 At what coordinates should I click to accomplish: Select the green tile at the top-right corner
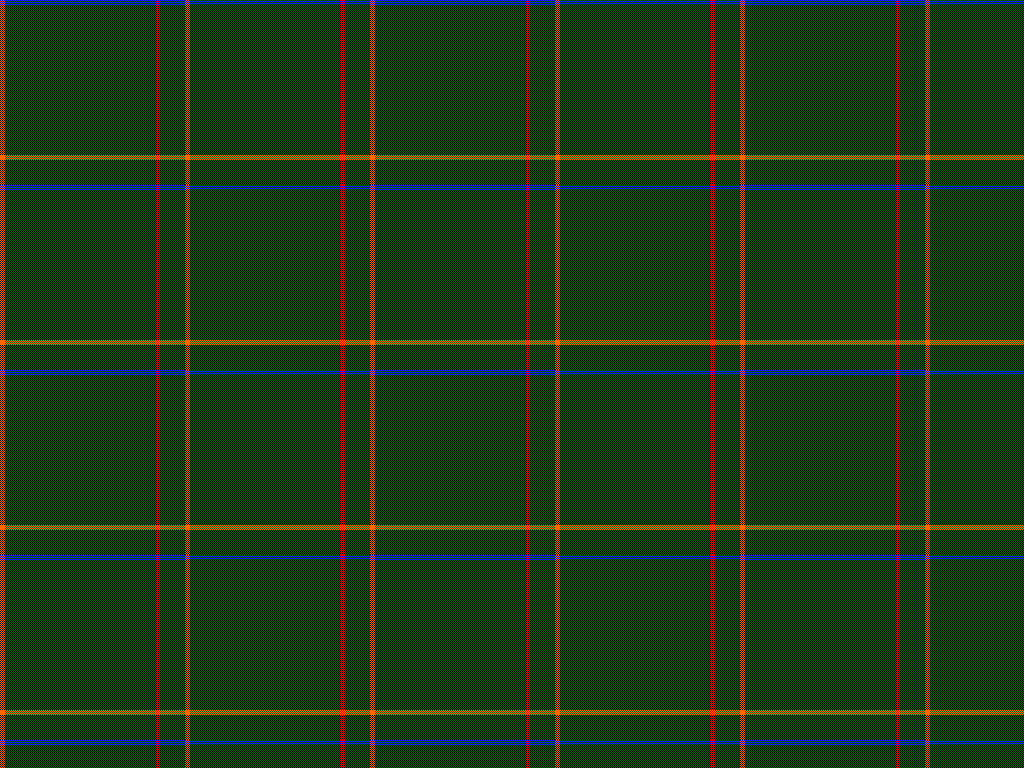(977, 80)
